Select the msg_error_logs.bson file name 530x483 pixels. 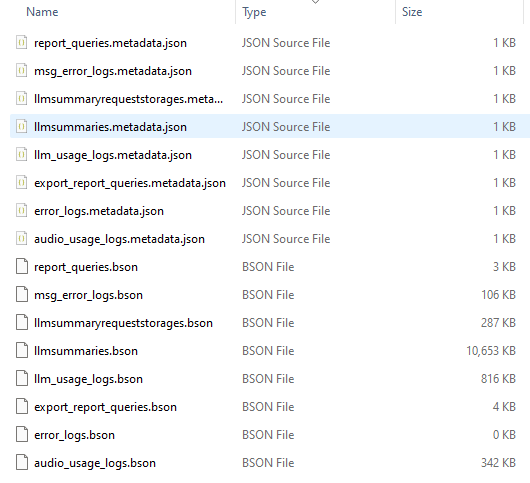click(x=88, y=295)
